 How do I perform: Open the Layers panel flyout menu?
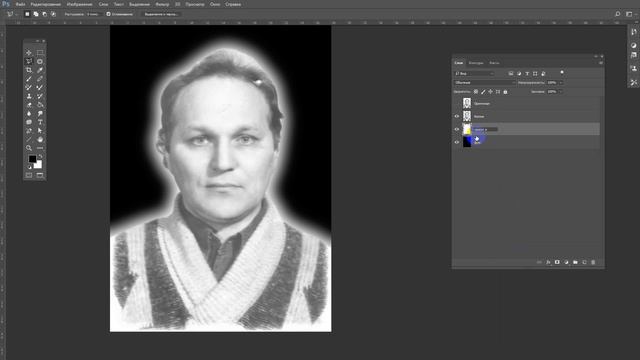tap(601, 63)
